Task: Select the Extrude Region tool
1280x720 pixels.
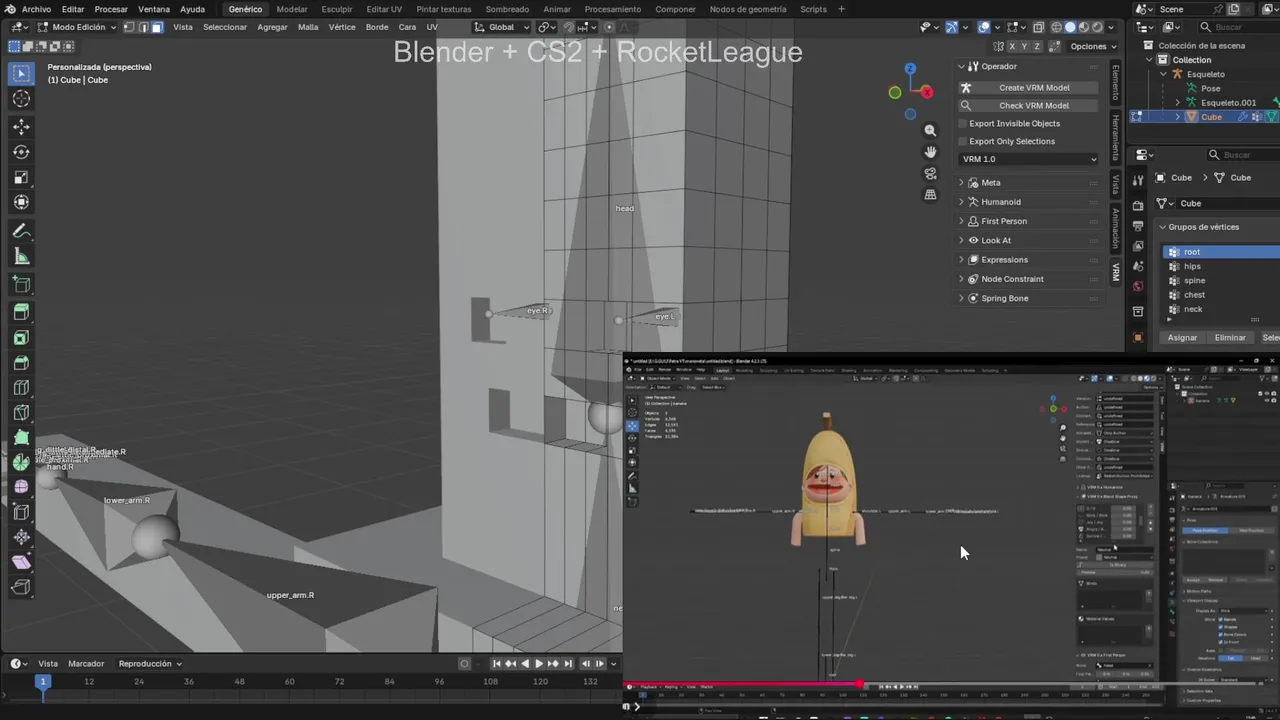Action: (x=21, y=313)
